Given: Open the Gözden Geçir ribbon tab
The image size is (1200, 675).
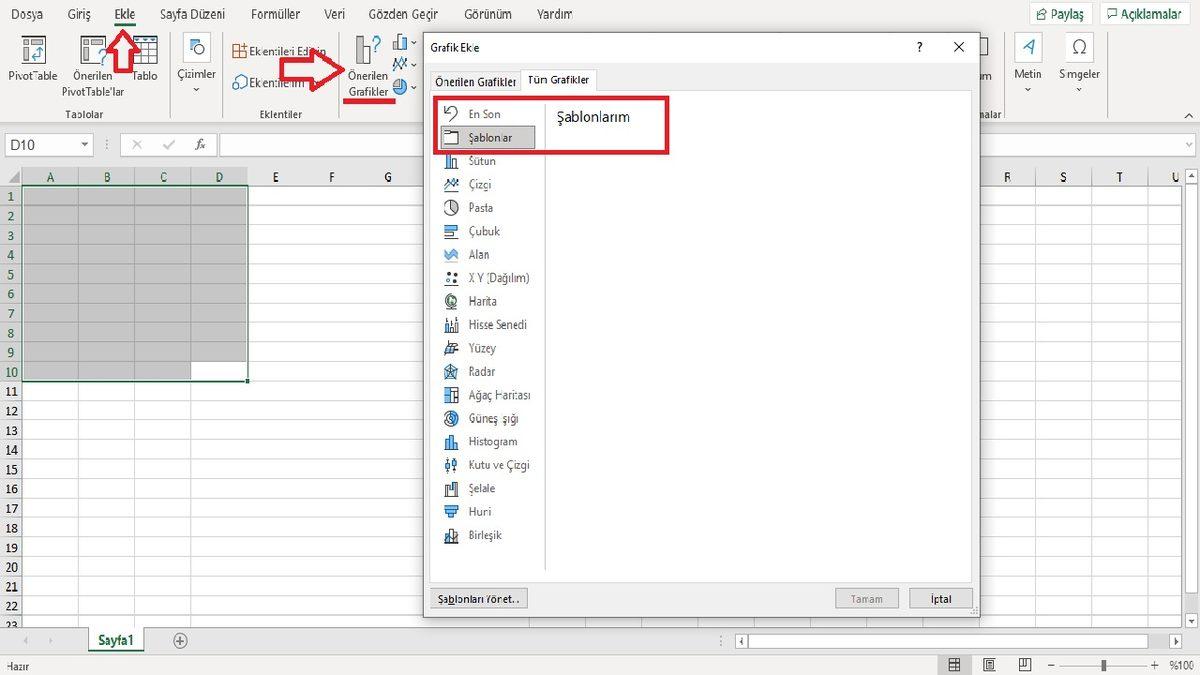Looking at the screenshot, I should 402,14.
